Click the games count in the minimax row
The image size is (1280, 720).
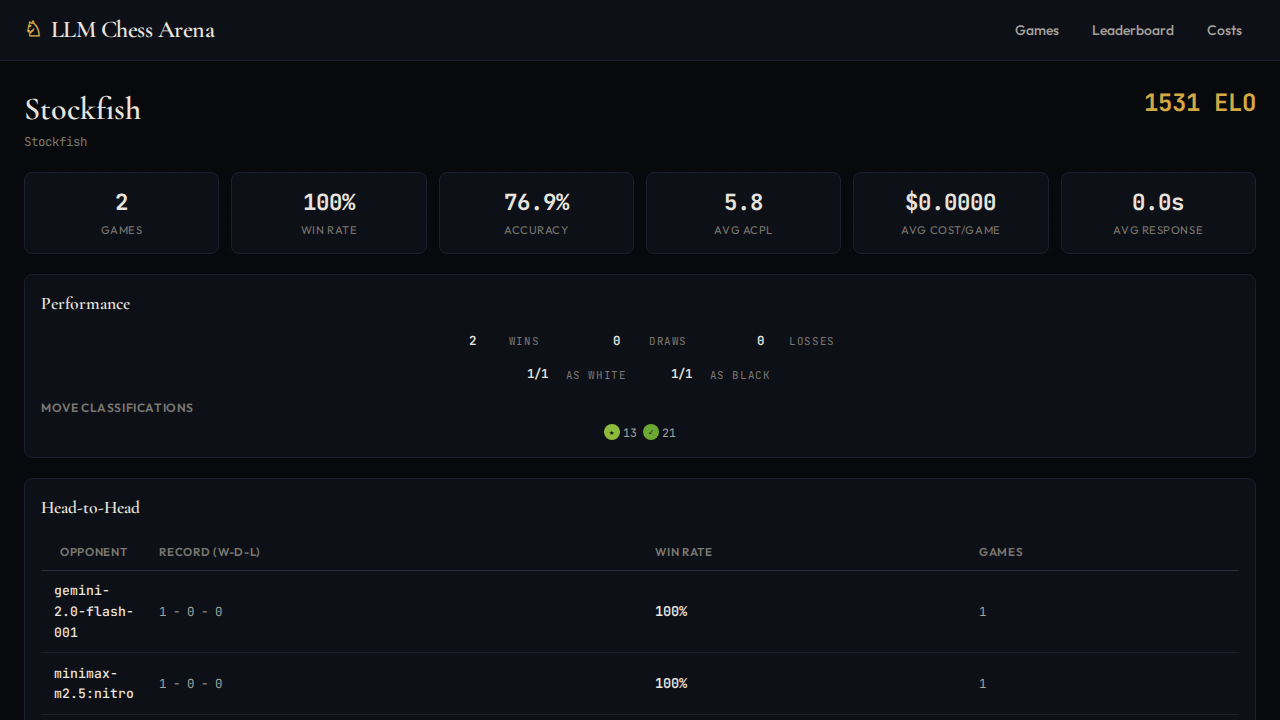(982, 684)
